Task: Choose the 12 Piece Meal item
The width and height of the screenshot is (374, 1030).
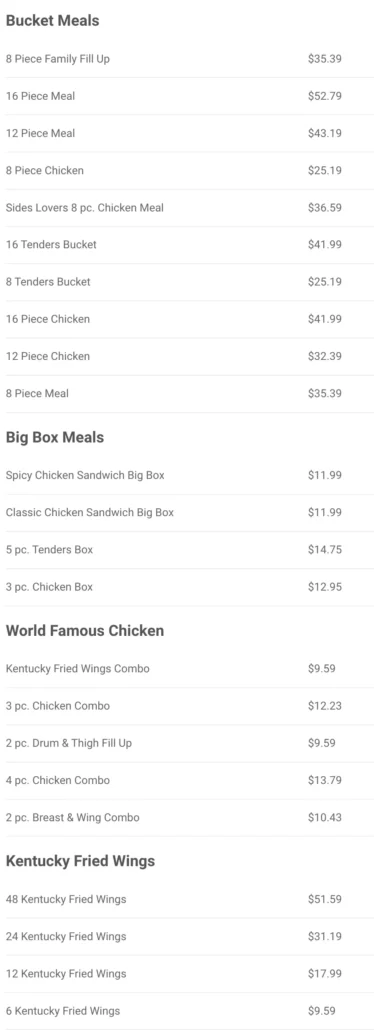Action: click(x=187, y=133)
